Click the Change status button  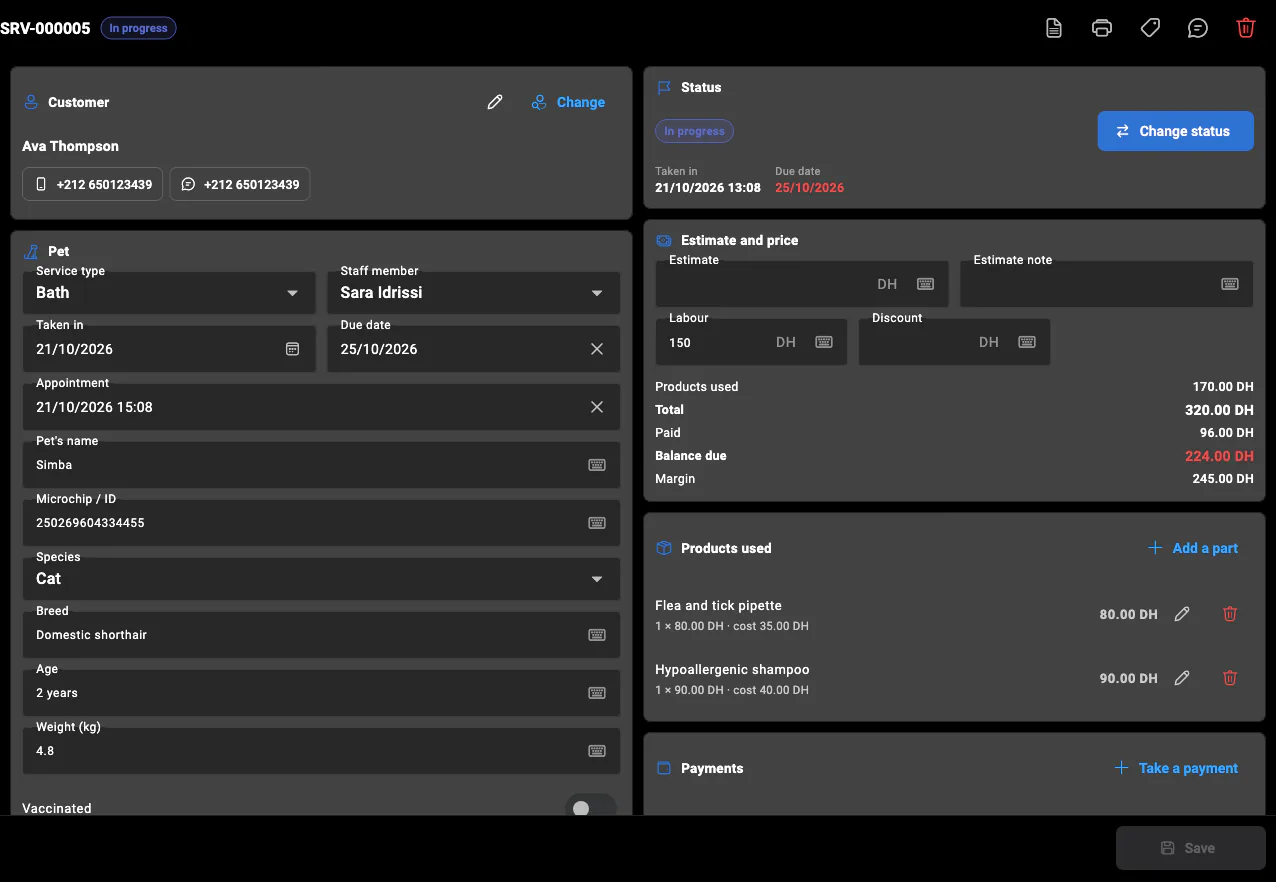click(1175, 131)
